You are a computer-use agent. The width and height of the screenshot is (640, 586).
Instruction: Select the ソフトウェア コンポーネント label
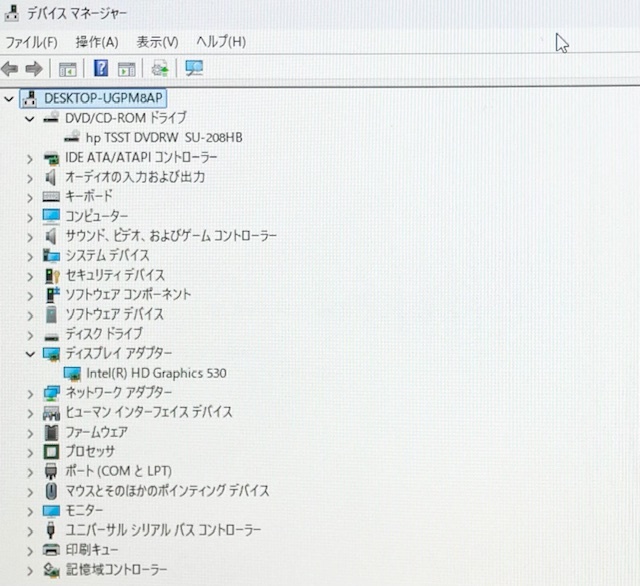pos(128,295)
